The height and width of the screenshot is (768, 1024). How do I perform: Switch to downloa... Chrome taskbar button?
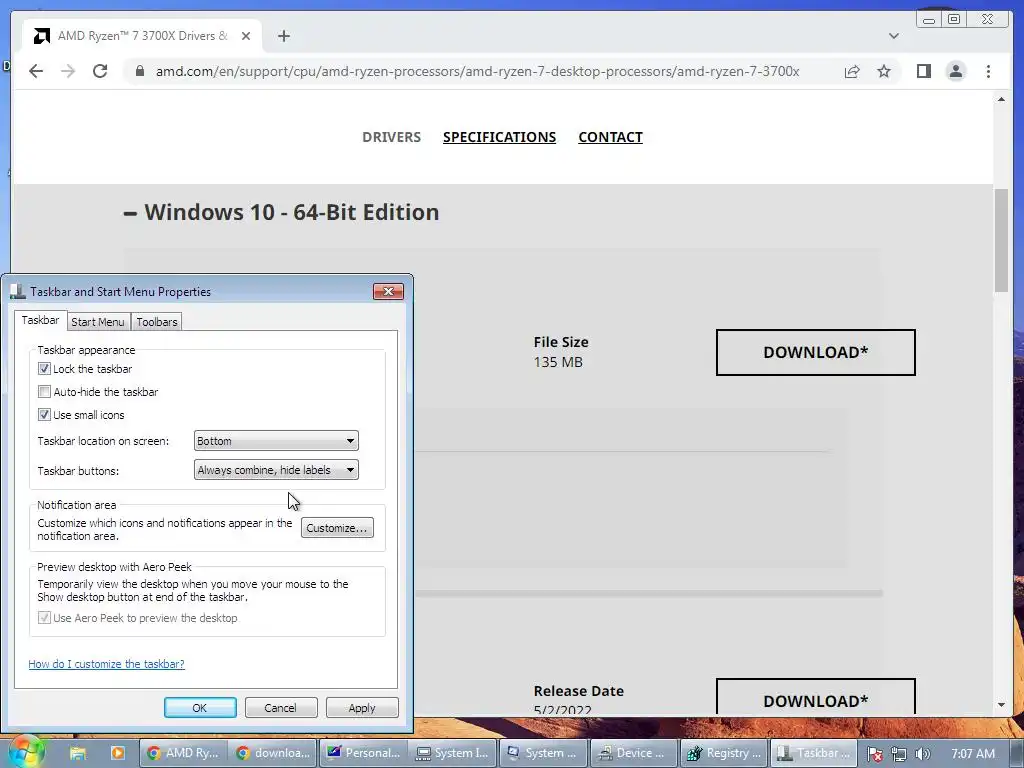(273, 753)
